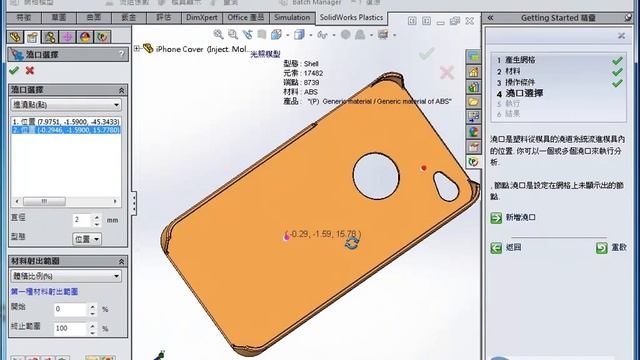640x360 pixels.
Task: Collapse the Getting Started task pane with chevrons
Action: 490,18
